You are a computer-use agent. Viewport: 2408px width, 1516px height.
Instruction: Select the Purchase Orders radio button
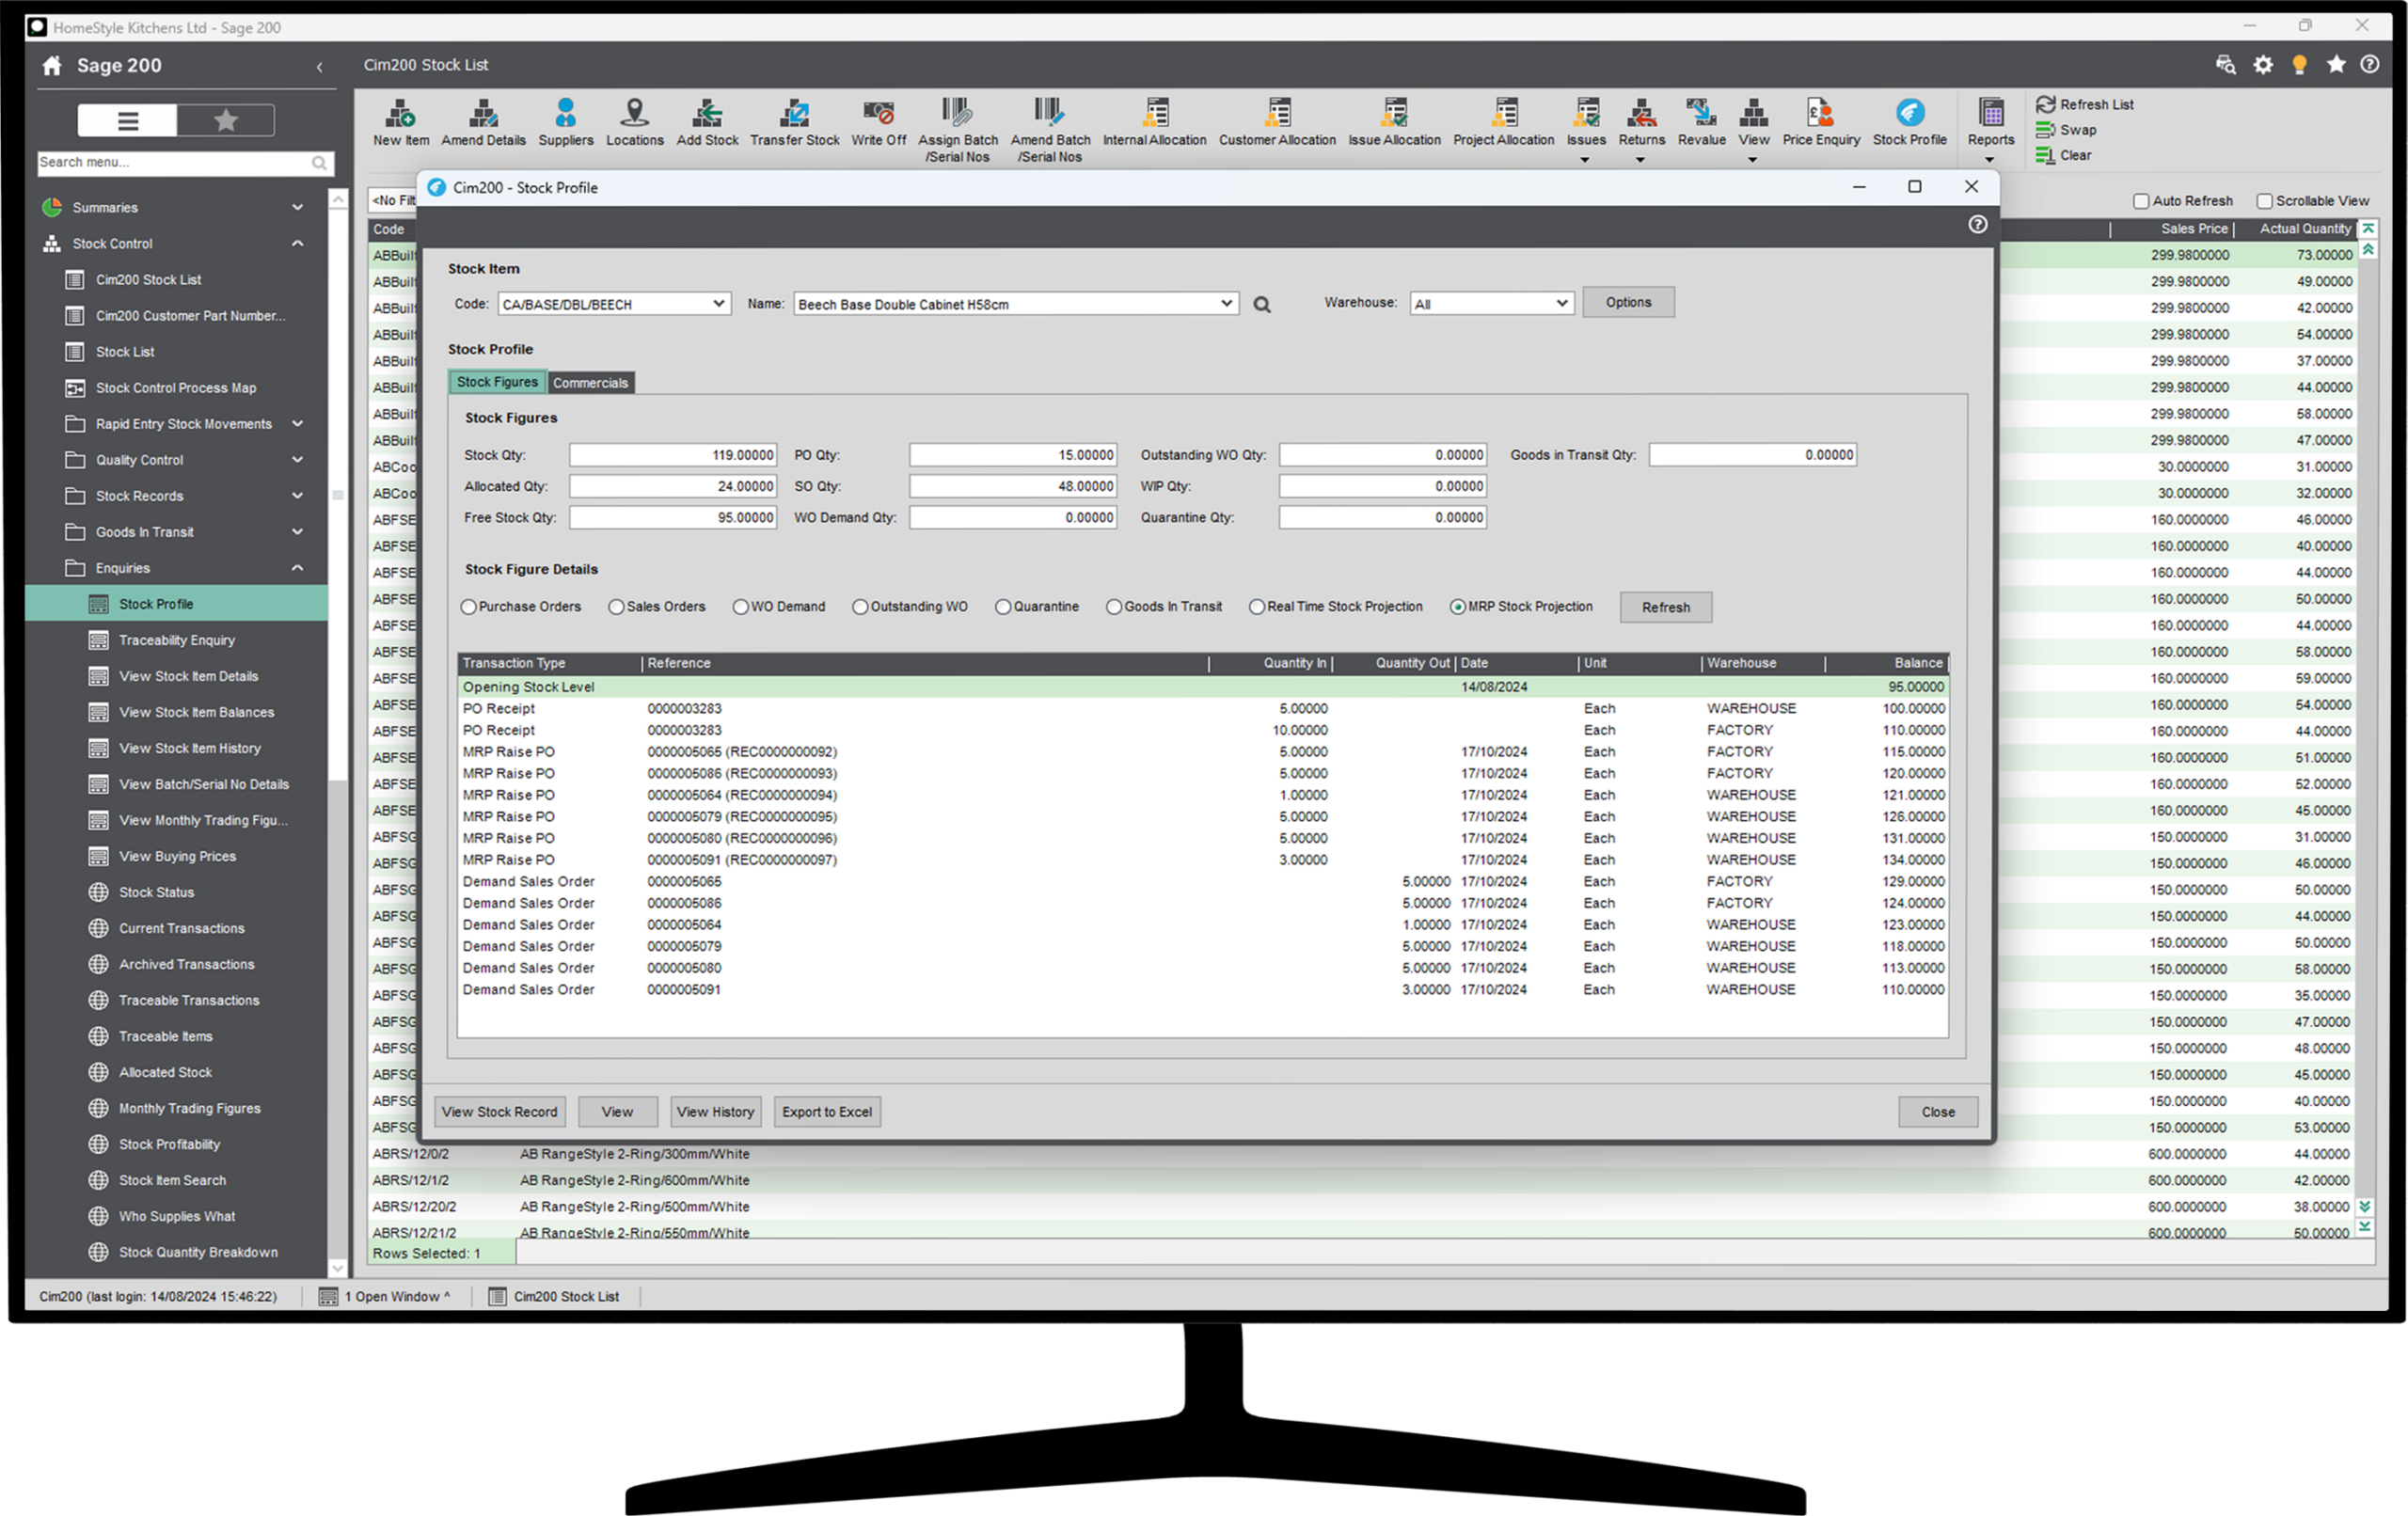coord(469,607)
